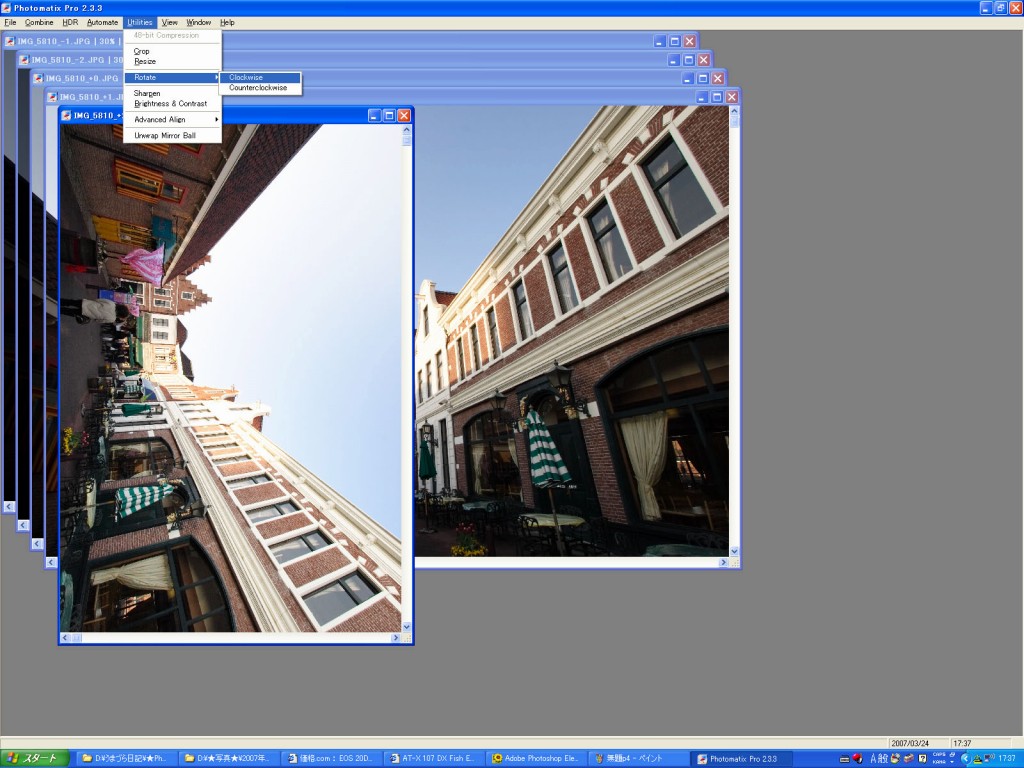This screenshot has width=1024, height=768.
Task: Click the IMG_5810_+0.JPG window's scroll-left arrow
Action: [x=37, y=543]
